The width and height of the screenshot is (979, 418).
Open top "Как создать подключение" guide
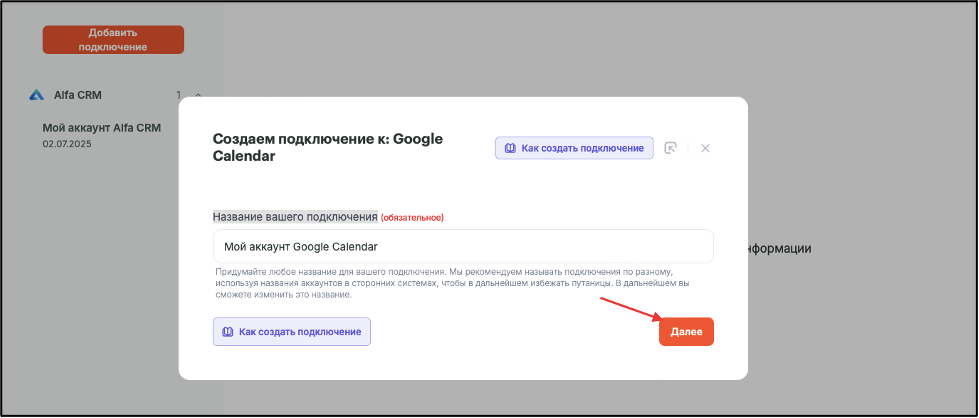(574, 148)
